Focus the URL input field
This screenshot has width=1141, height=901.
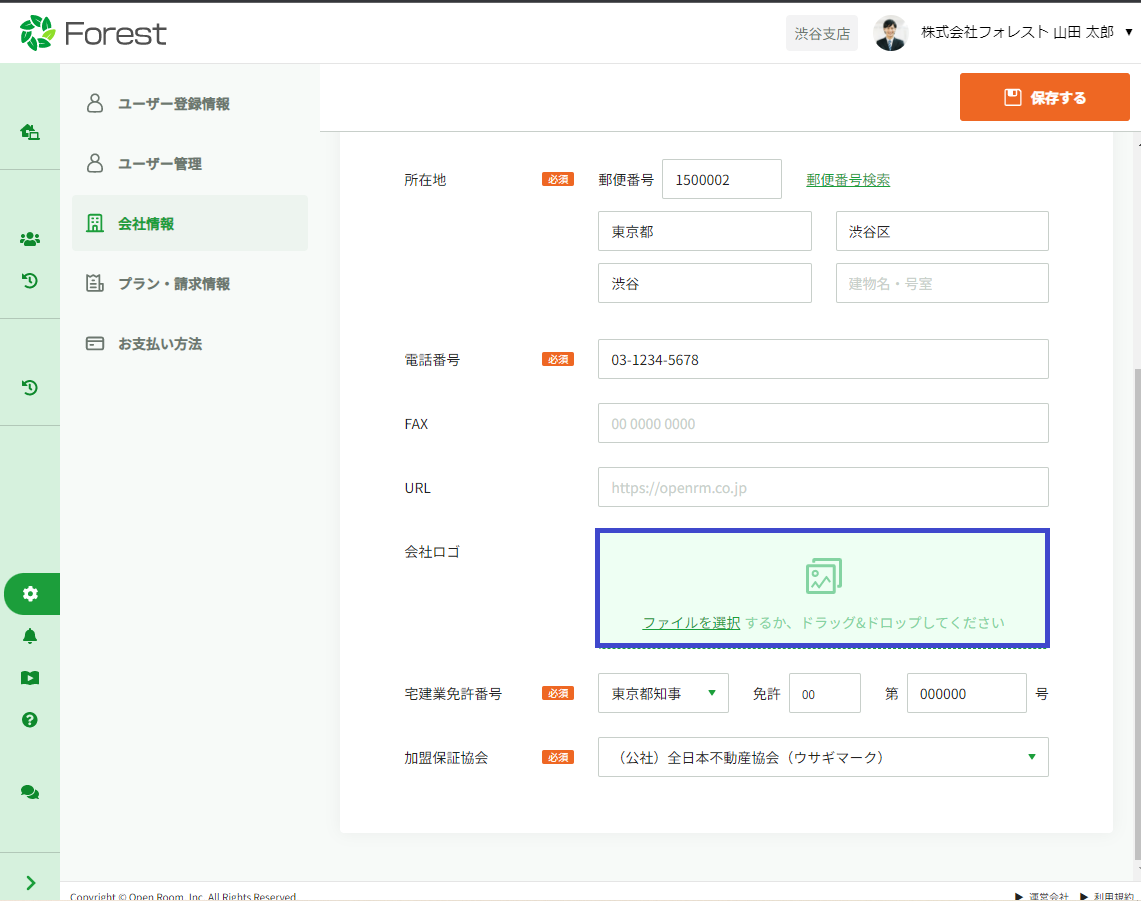822,487
